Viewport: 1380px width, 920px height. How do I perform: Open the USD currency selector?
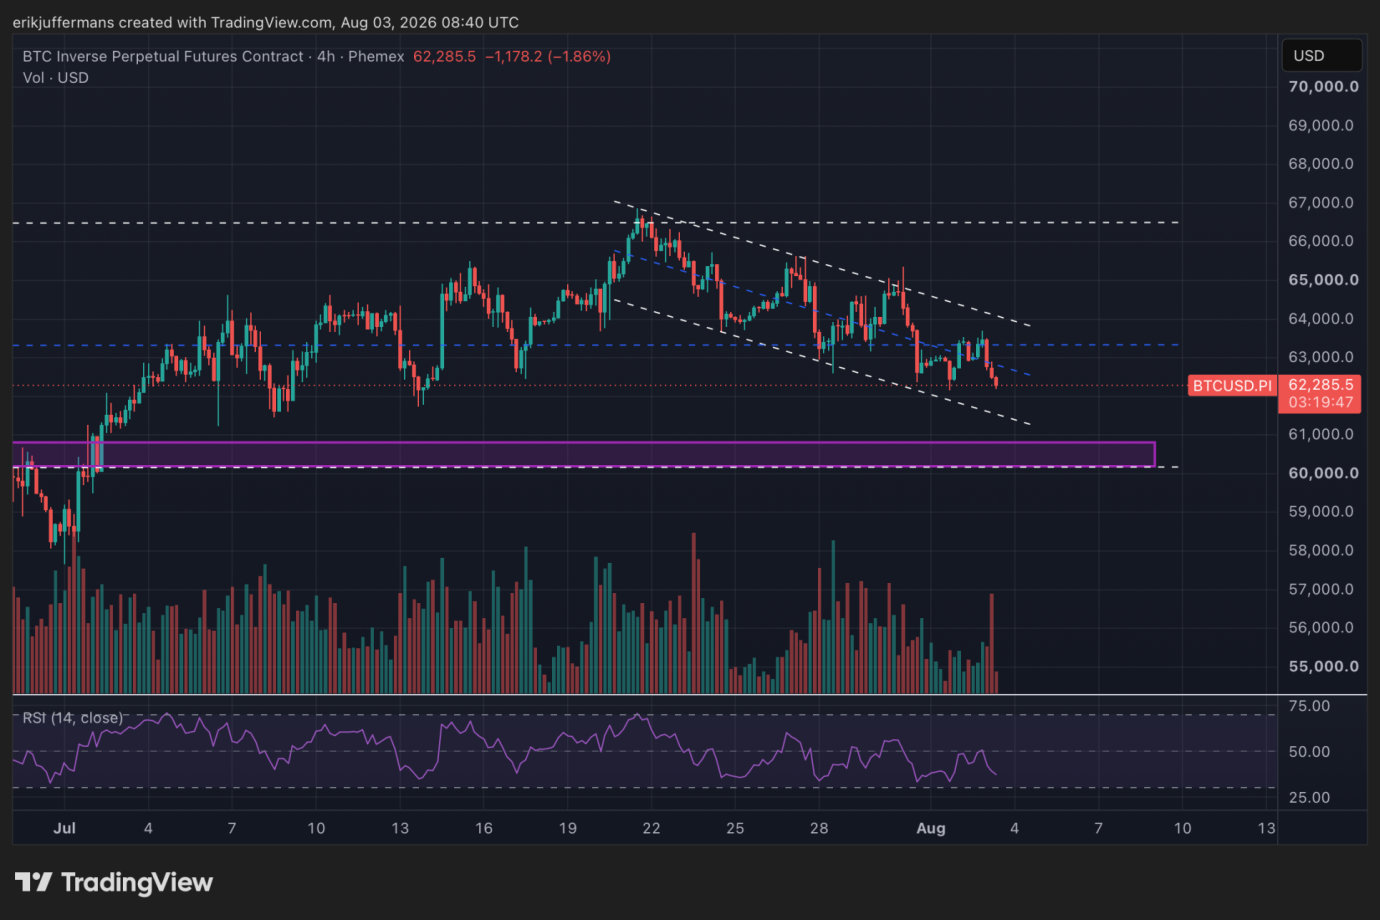(1321, 55)
